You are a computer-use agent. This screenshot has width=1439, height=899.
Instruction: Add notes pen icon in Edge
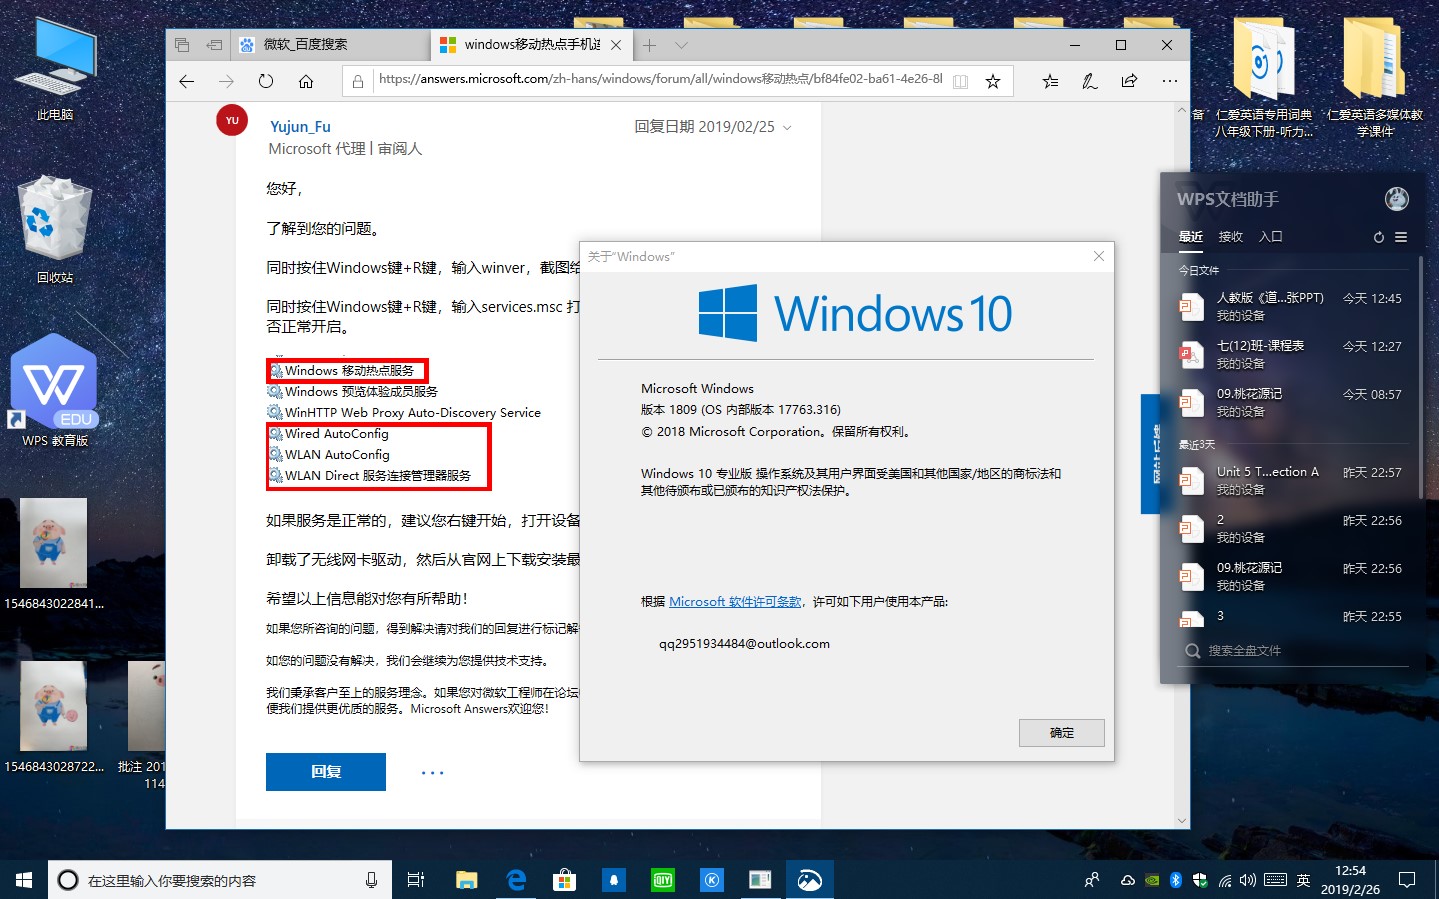pos(1090,81)
